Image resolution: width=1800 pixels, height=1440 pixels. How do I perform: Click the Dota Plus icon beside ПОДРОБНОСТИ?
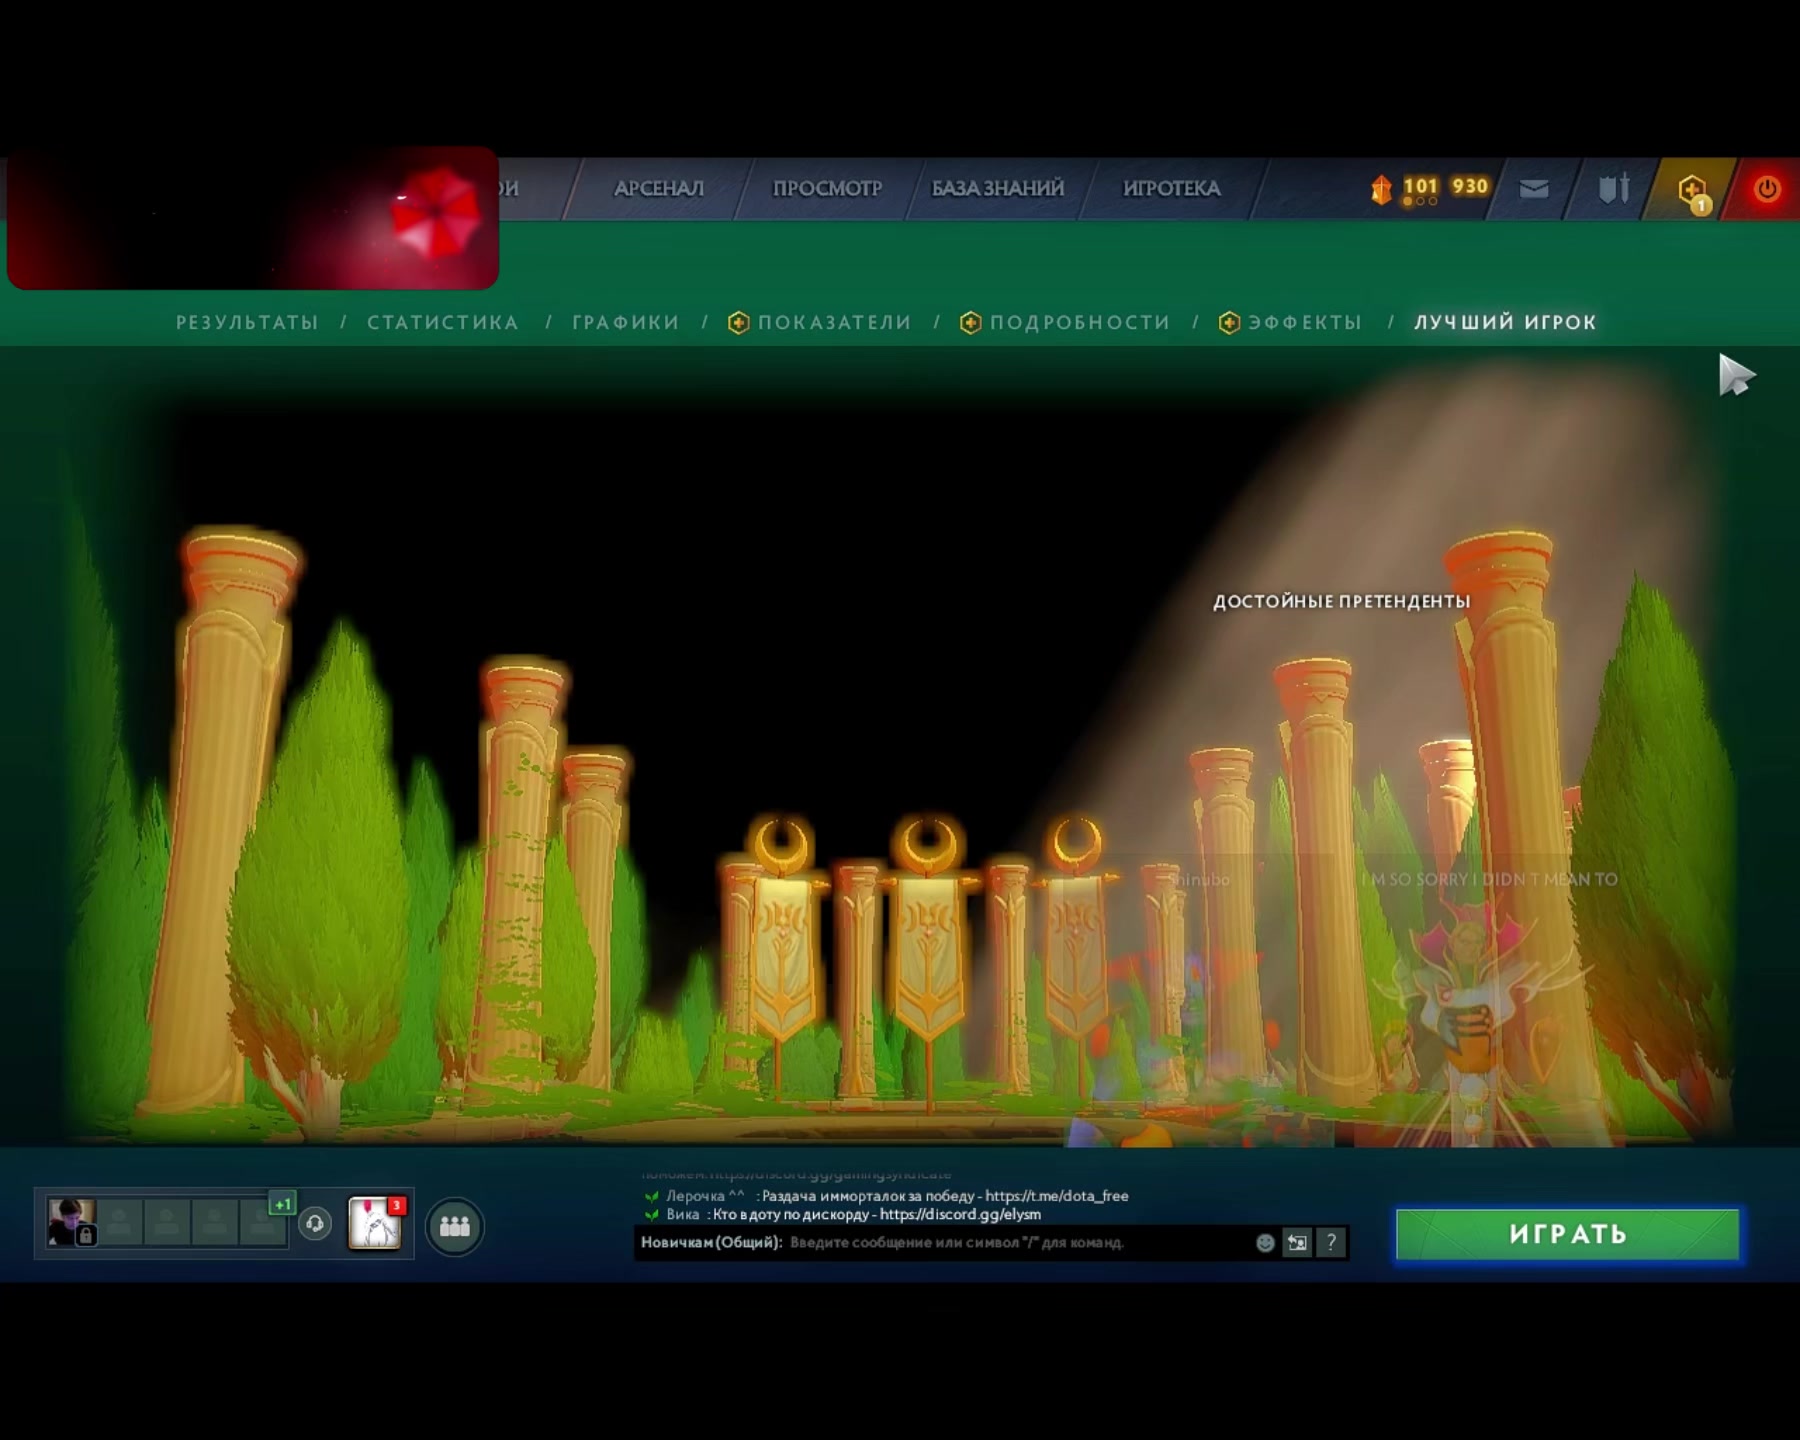970,323
